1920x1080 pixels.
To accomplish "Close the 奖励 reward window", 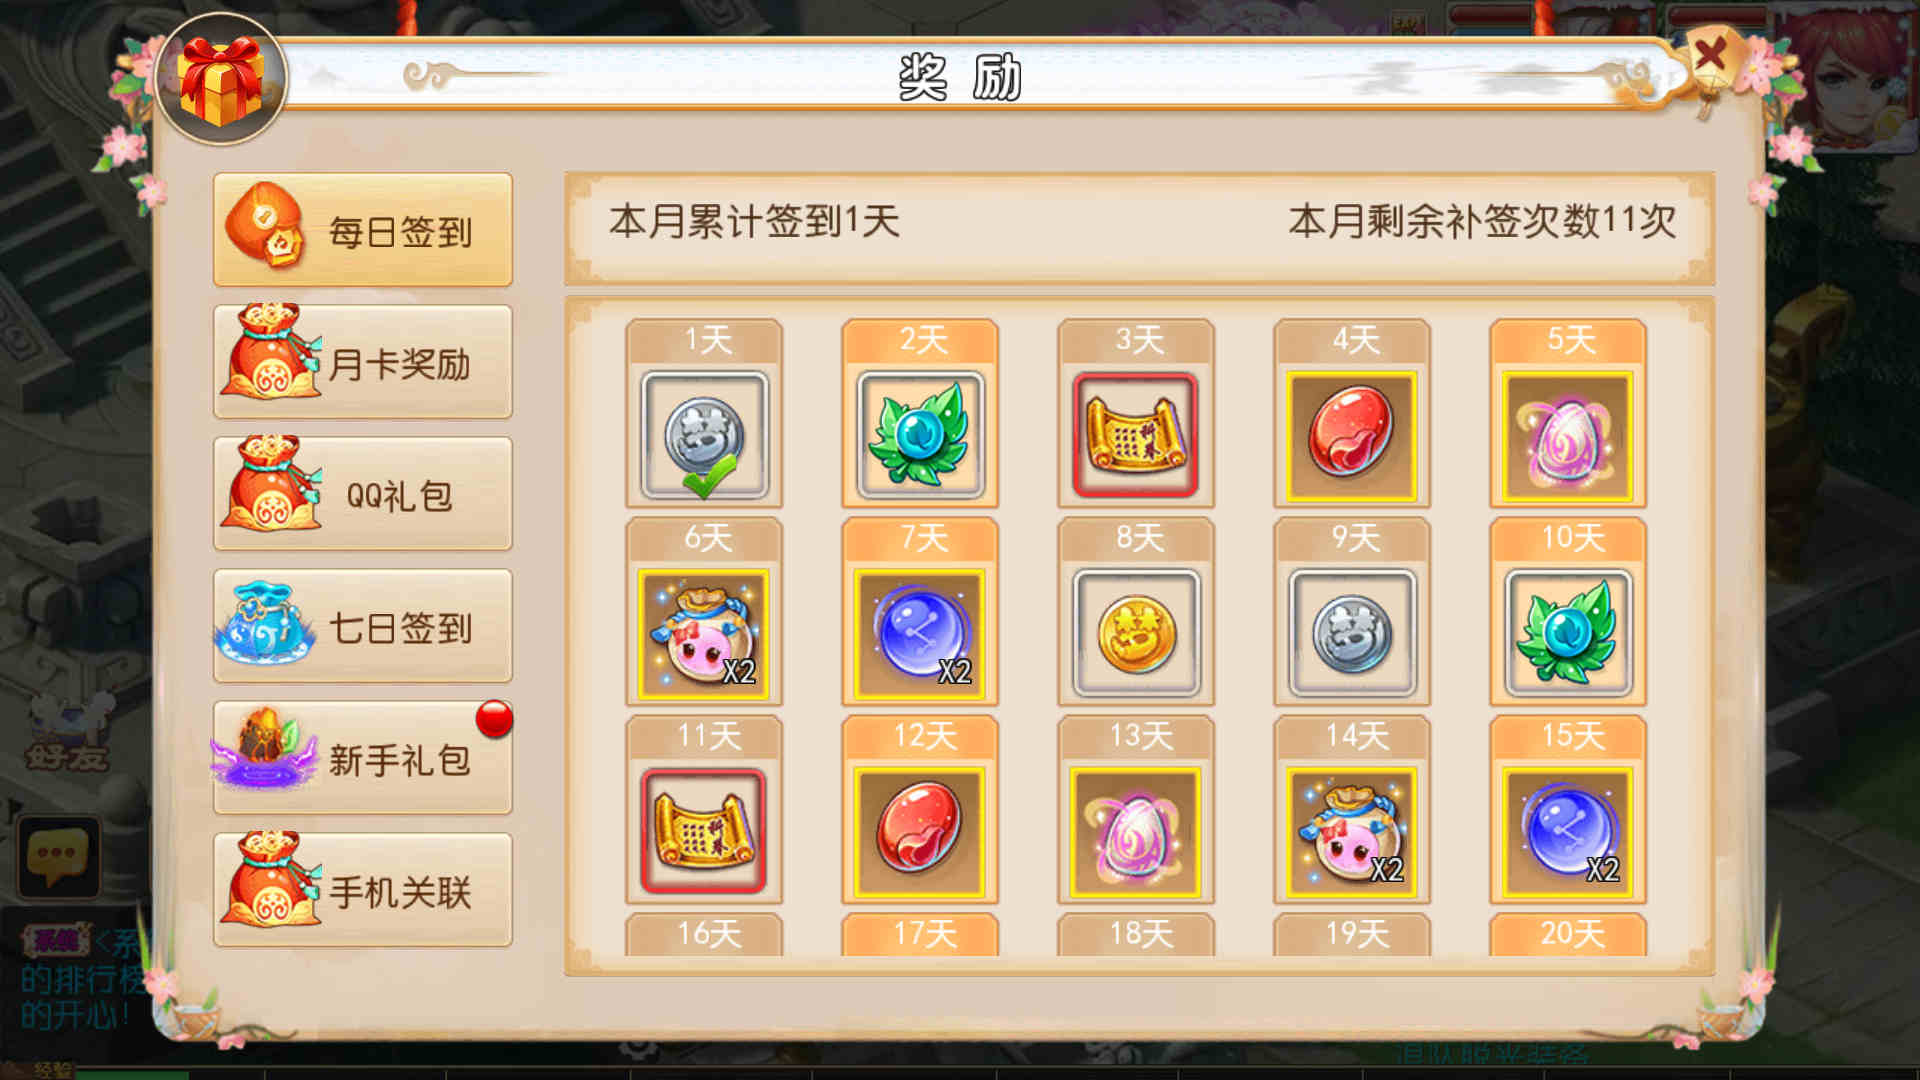I will (x=1711, y=56).
